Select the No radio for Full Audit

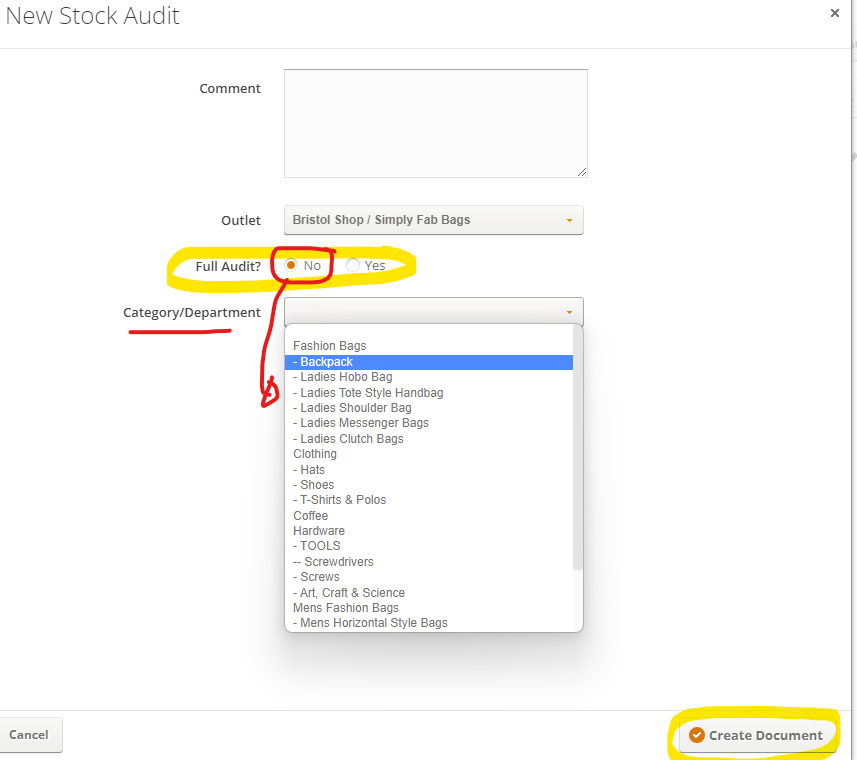(291, 265)
